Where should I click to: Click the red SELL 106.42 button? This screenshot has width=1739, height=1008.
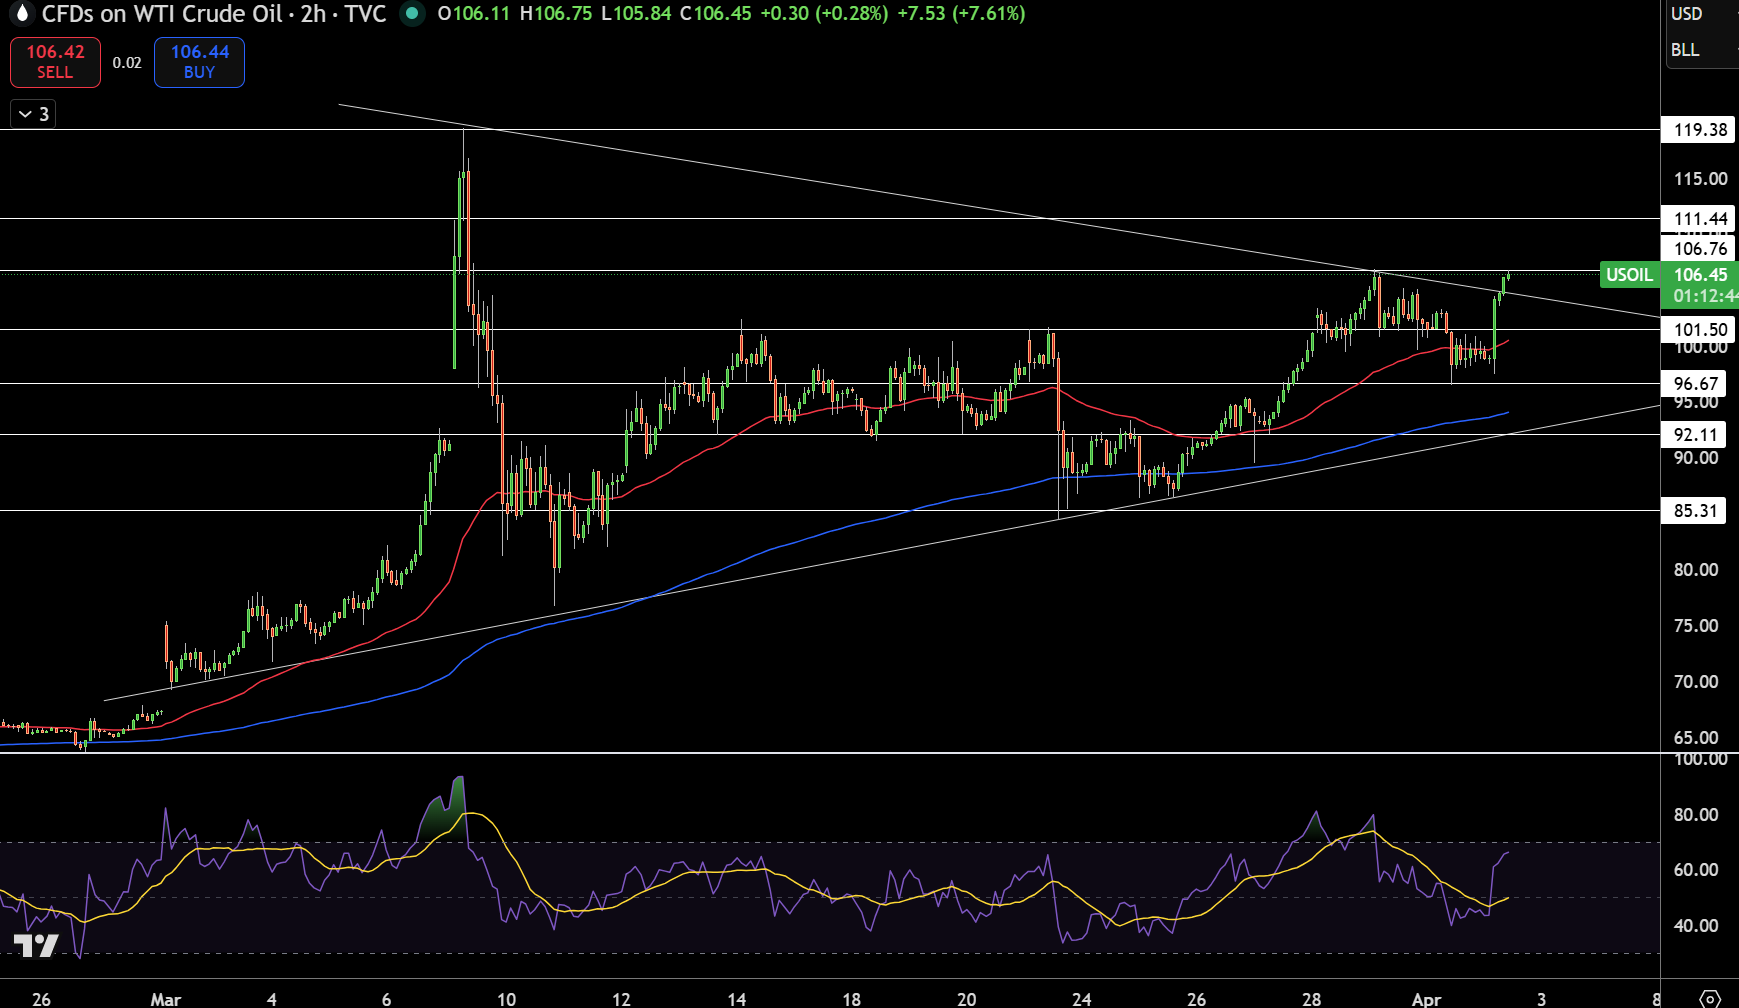[55, 62]
